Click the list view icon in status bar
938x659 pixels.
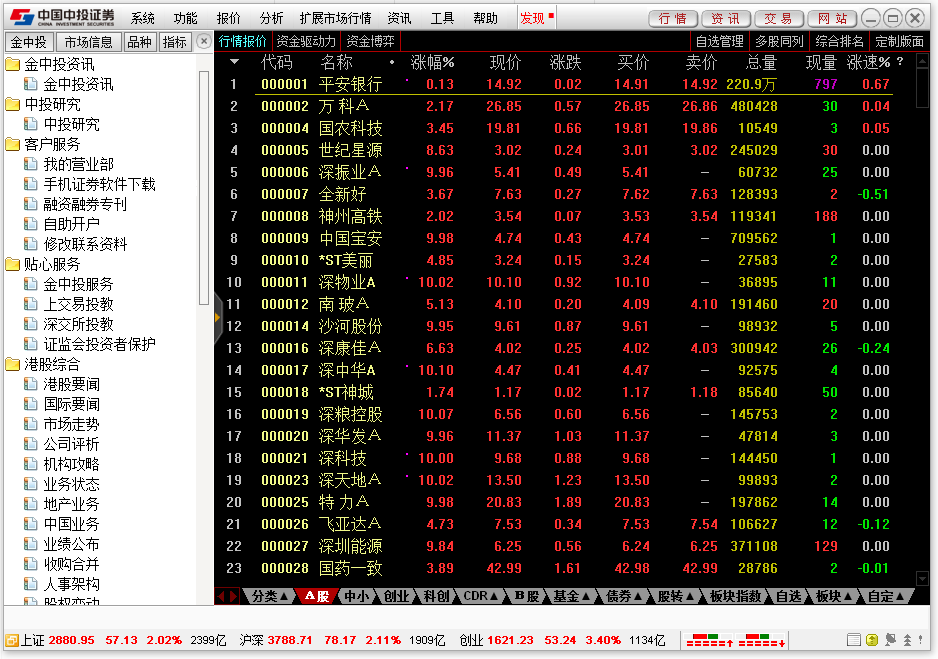pos(853,640)
